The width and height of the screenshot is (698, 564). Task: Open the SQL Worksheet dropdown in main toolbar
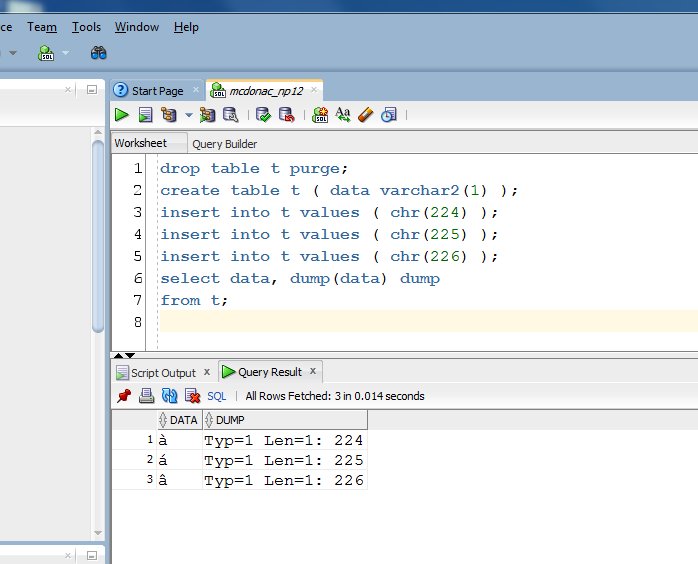click(x=67, y=52)
